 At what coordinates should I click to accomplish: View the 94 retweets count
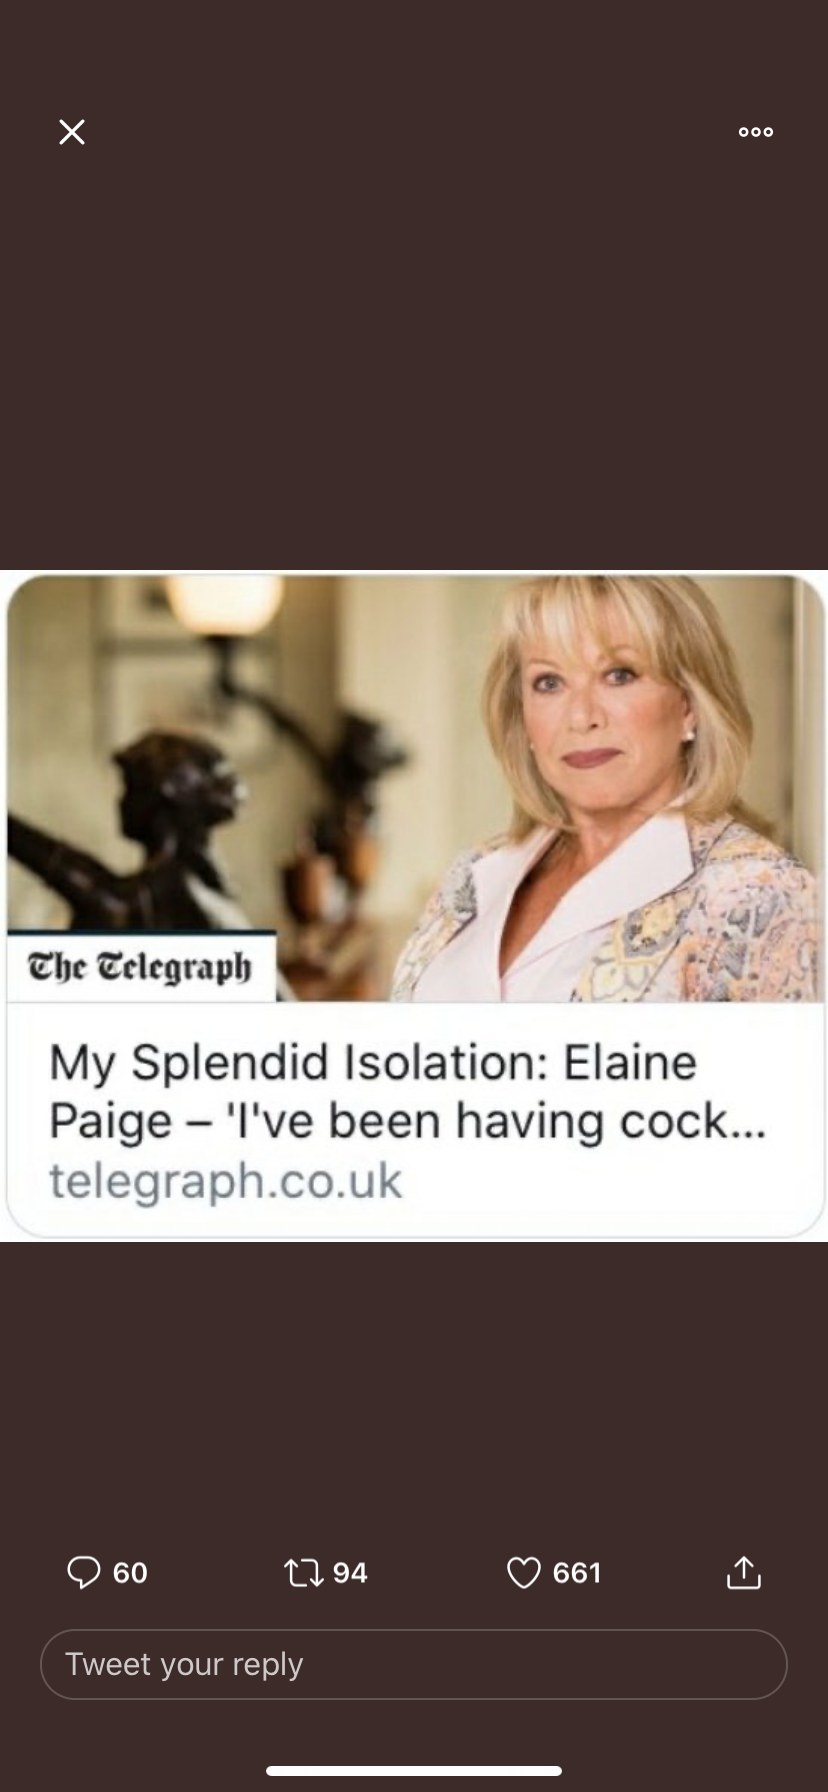point(350,1573)
